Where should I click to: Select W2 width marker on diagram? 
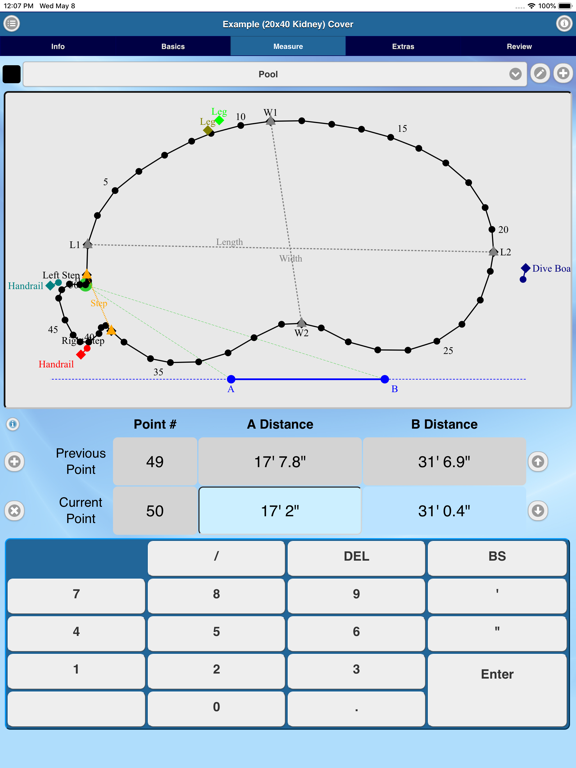[301, 323]
